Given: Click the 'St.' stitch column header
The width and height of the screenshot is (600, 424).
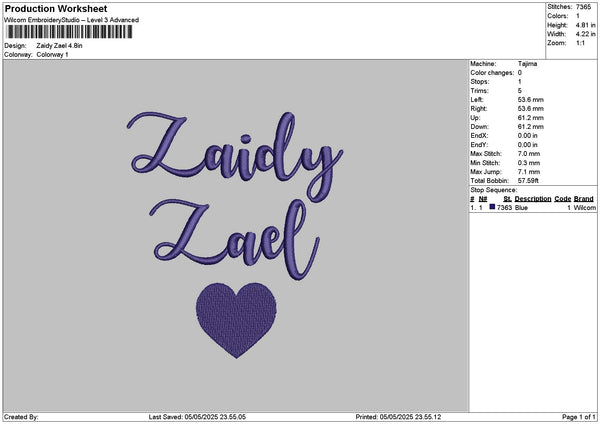Looking at the screenshot, I should pyautogui.click(x=507, y=199).
